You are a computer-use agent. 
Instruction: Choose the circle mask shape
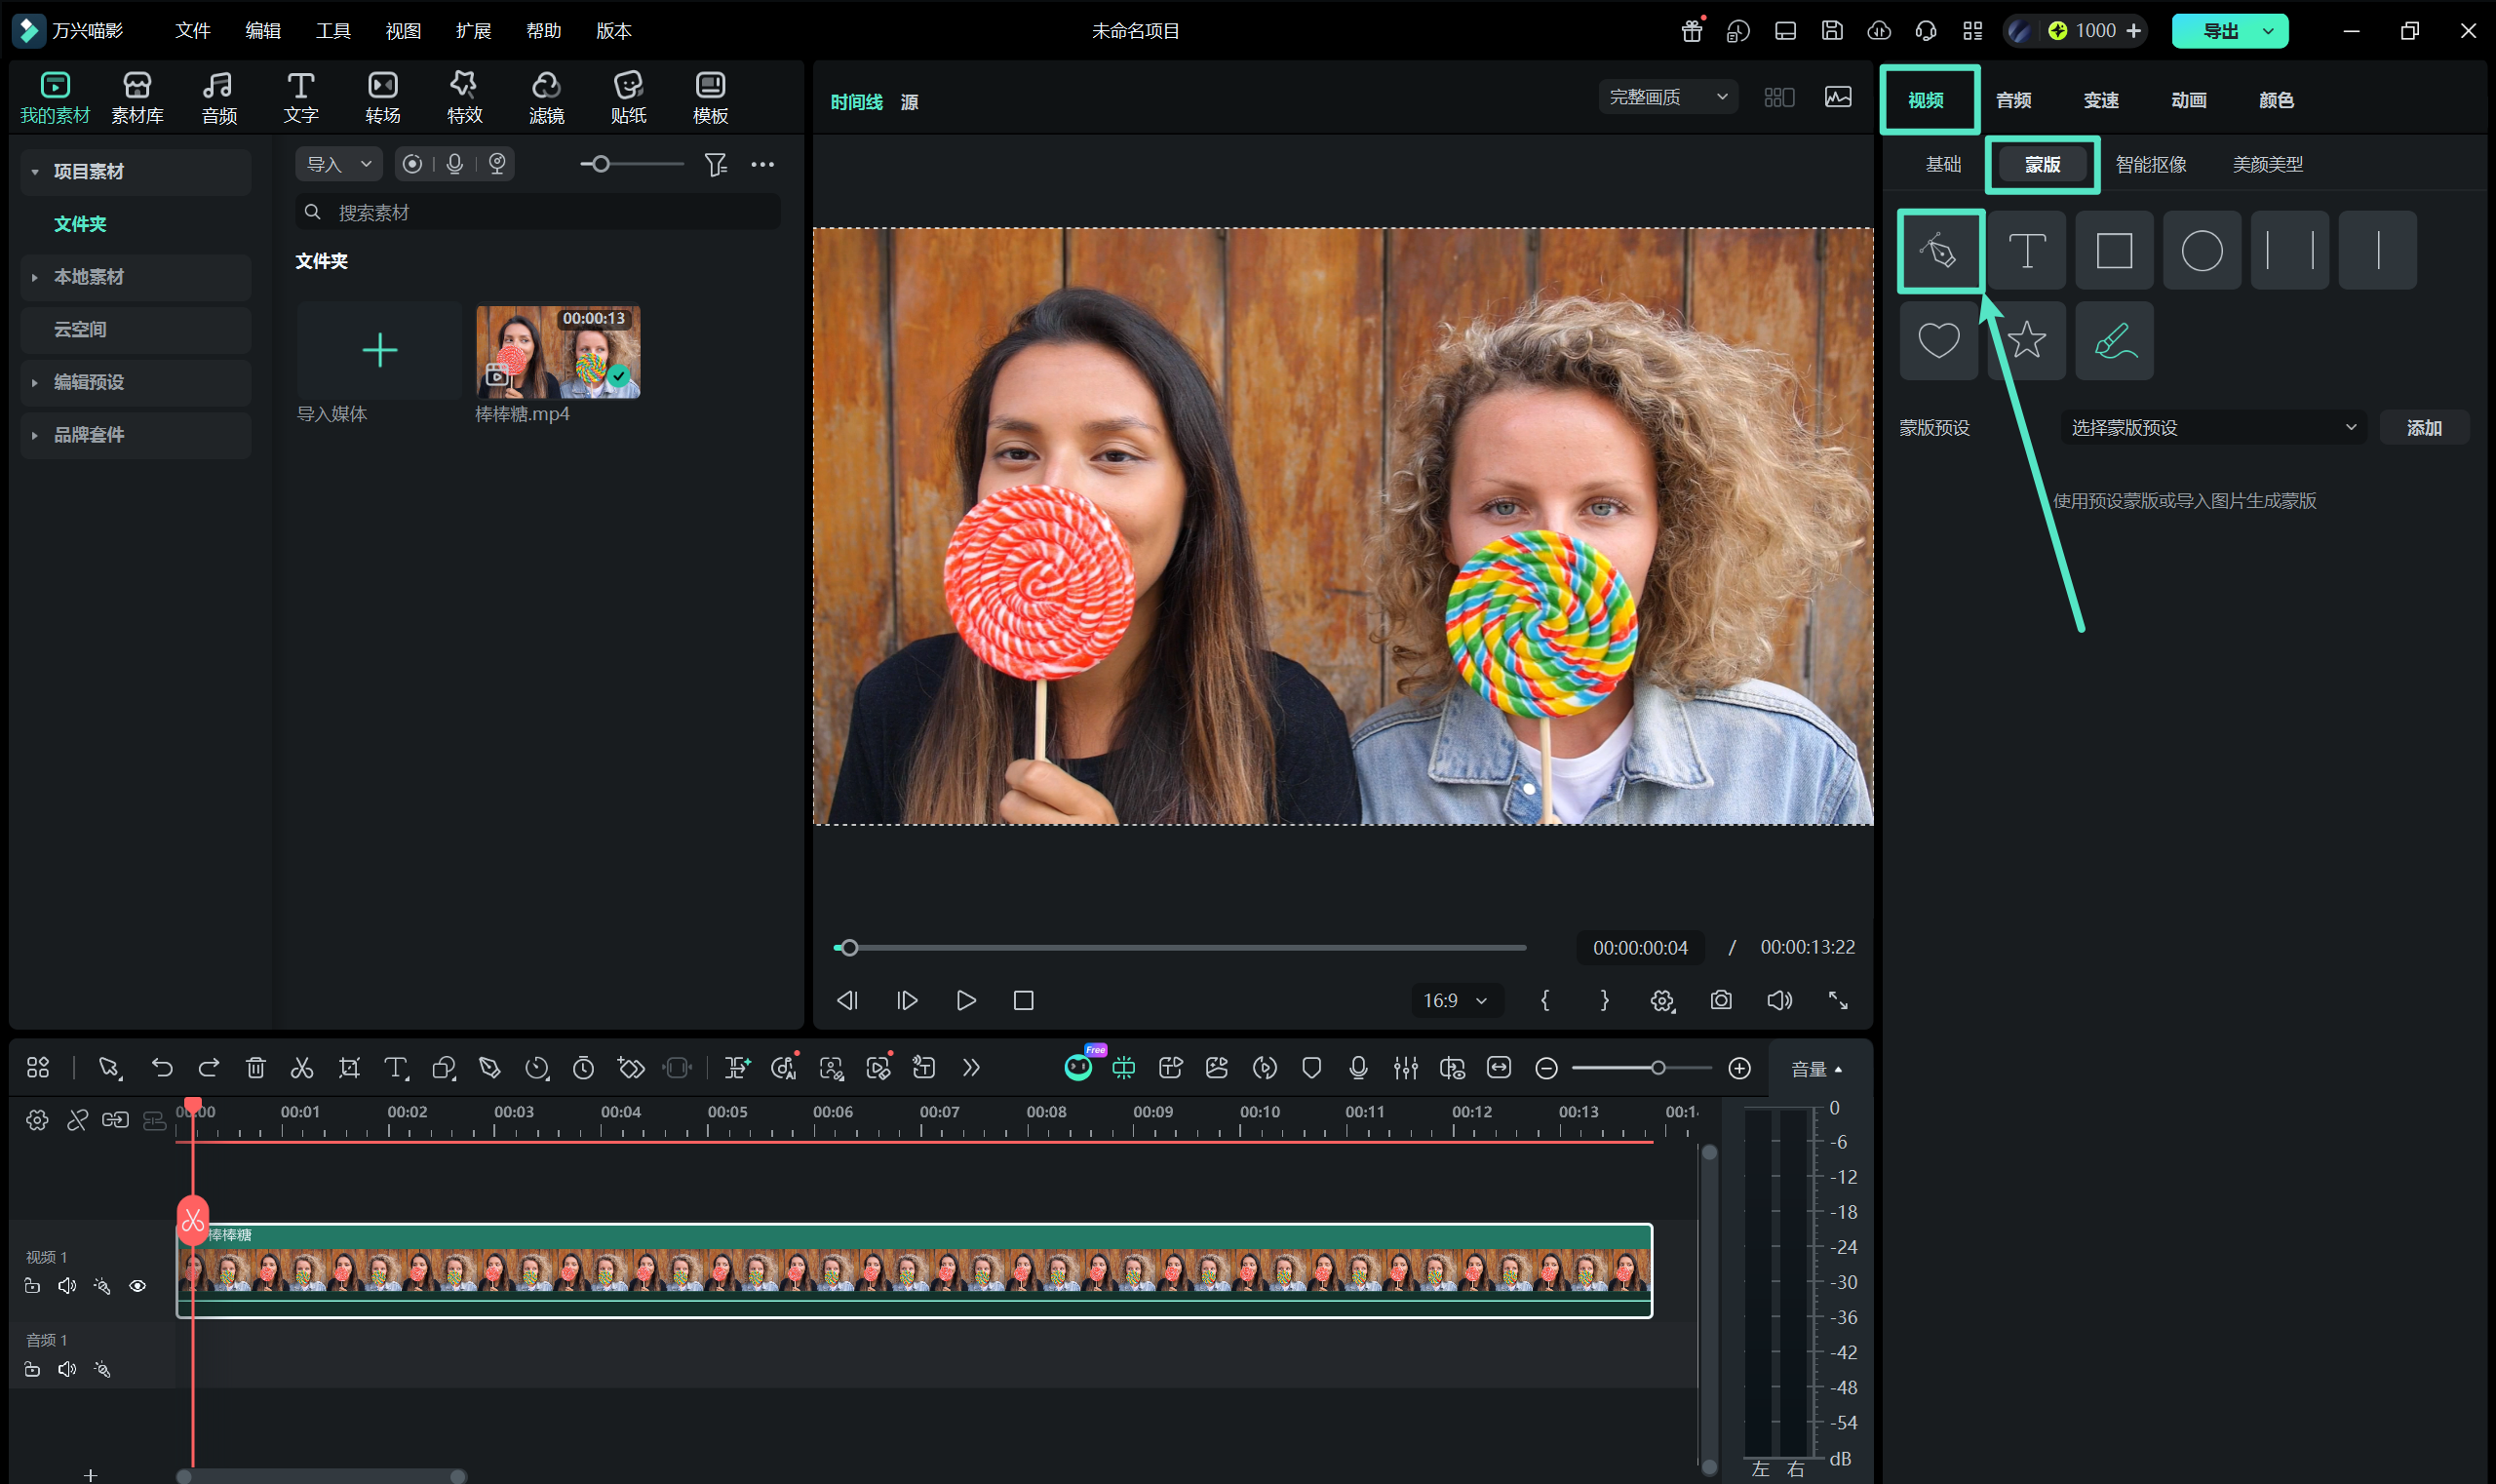point(2201,250)
